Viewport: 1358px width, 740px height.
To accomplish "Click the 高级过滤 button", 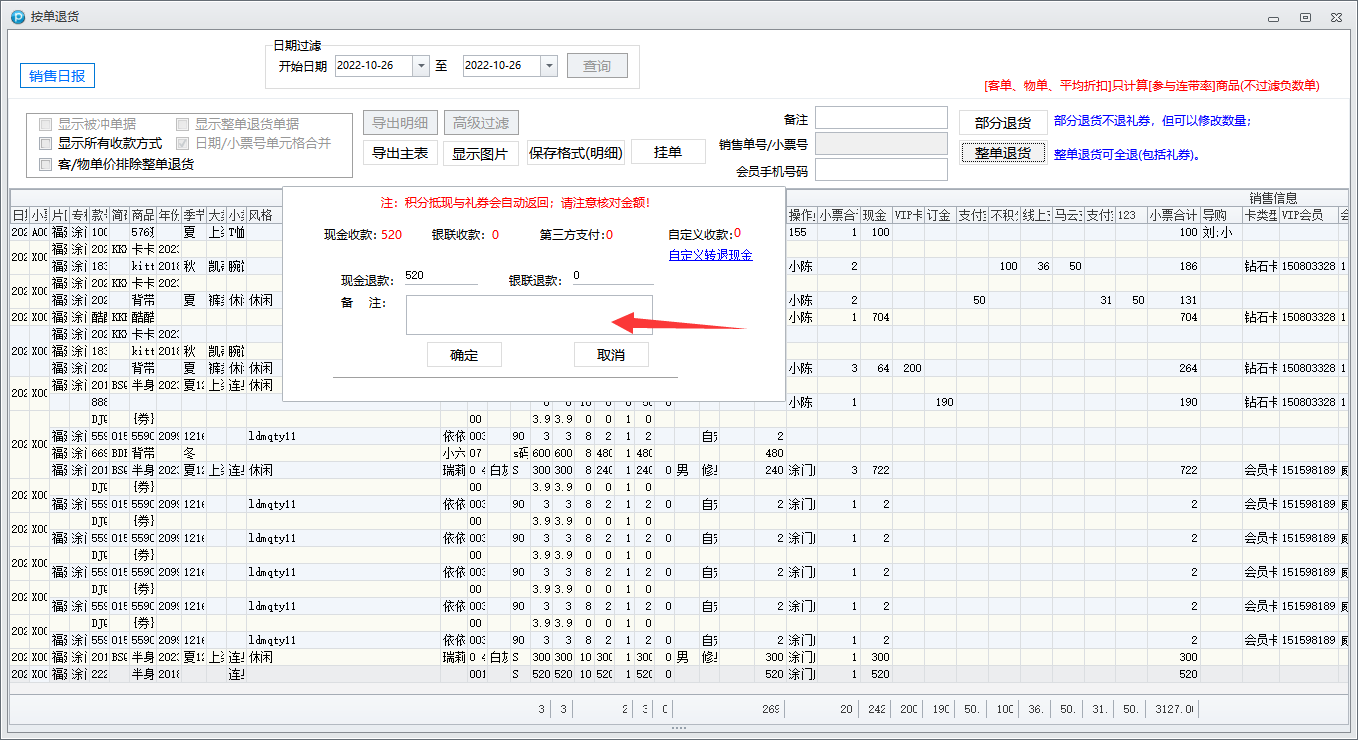I will (481, 123).
